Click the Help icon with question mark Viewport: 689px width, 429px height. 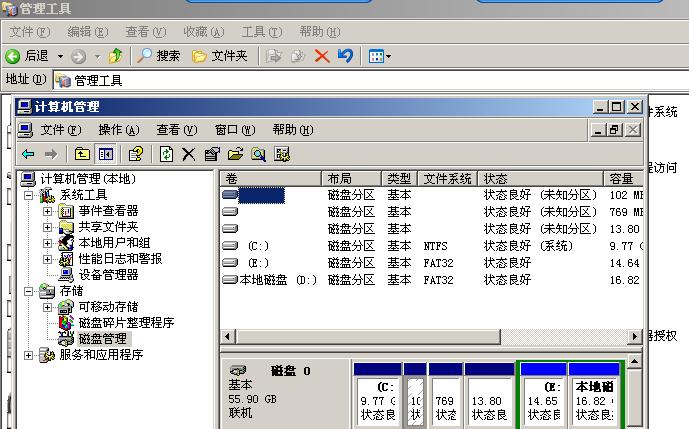point(135,154)
